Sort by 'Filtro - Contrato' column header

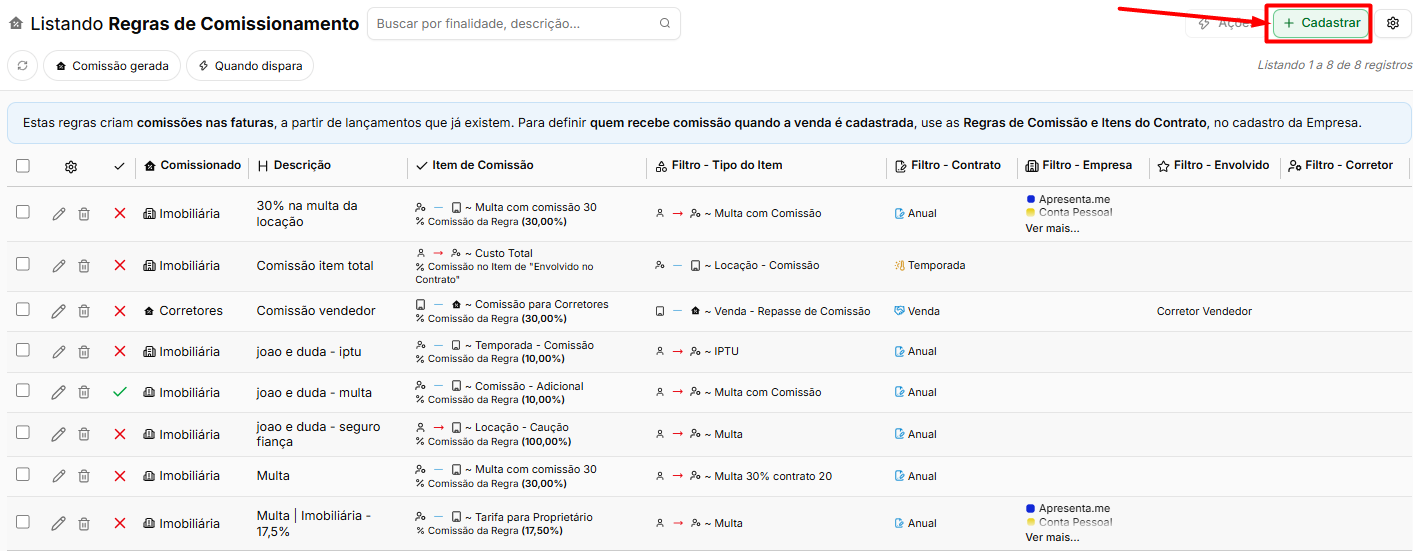click(948, 166)
